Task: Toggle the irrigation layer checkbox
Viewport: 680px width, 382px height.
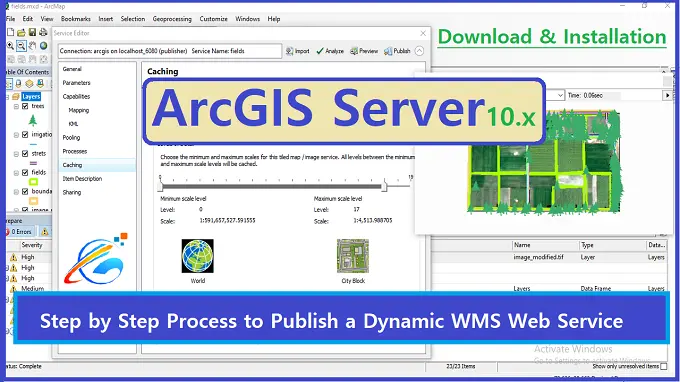Action: 25,135
